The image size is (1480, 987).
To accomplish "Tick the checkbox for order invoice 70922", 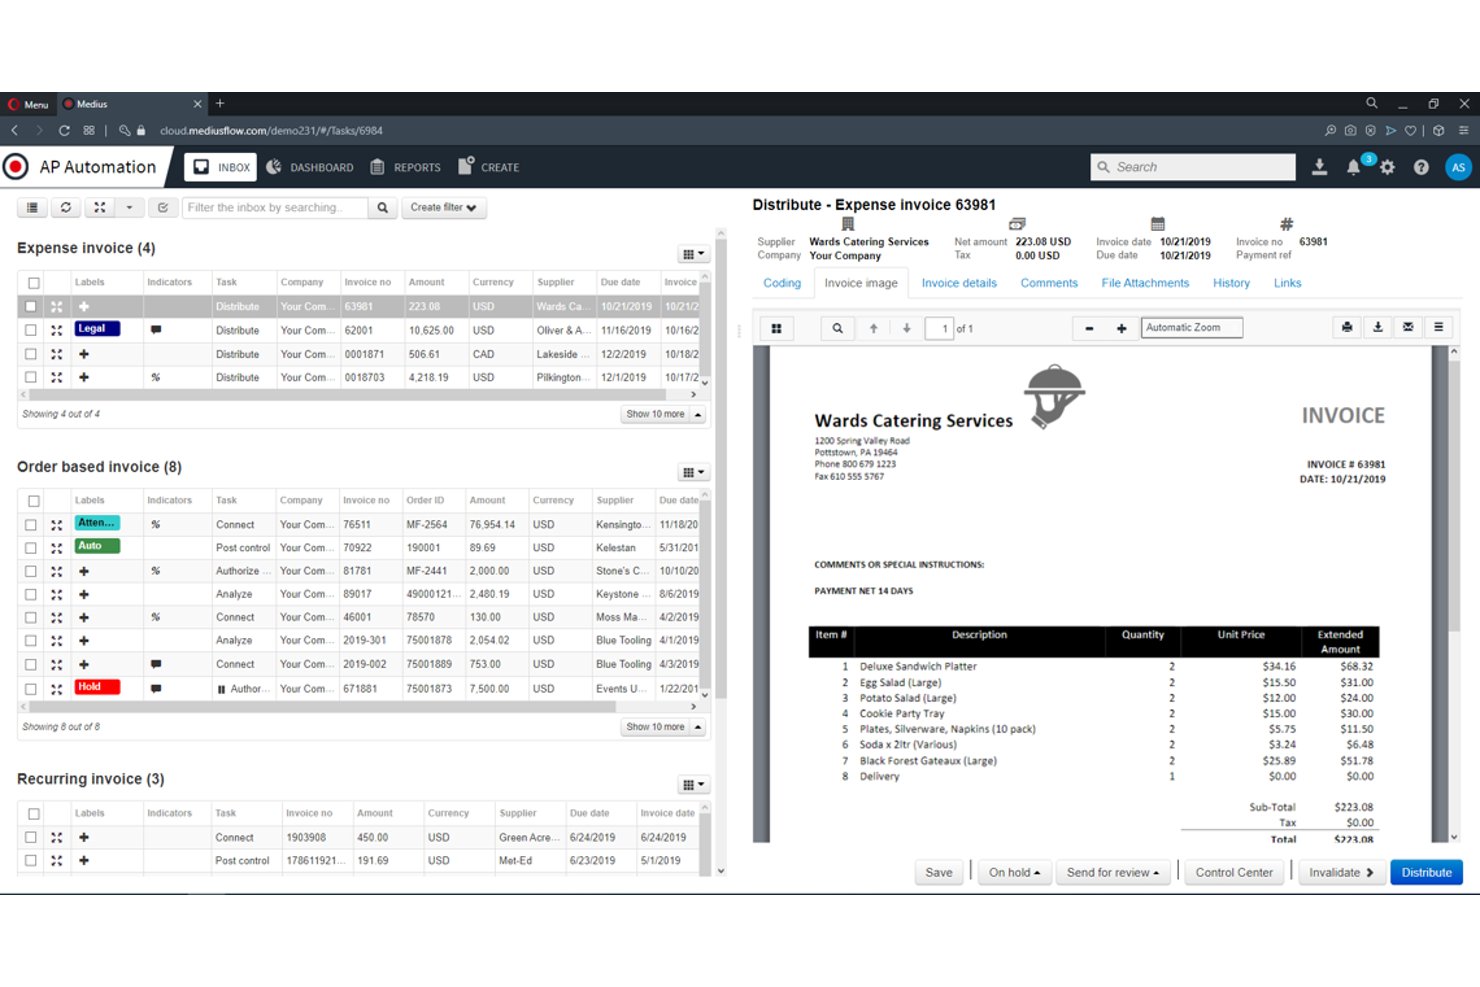I will pos(31,548).
